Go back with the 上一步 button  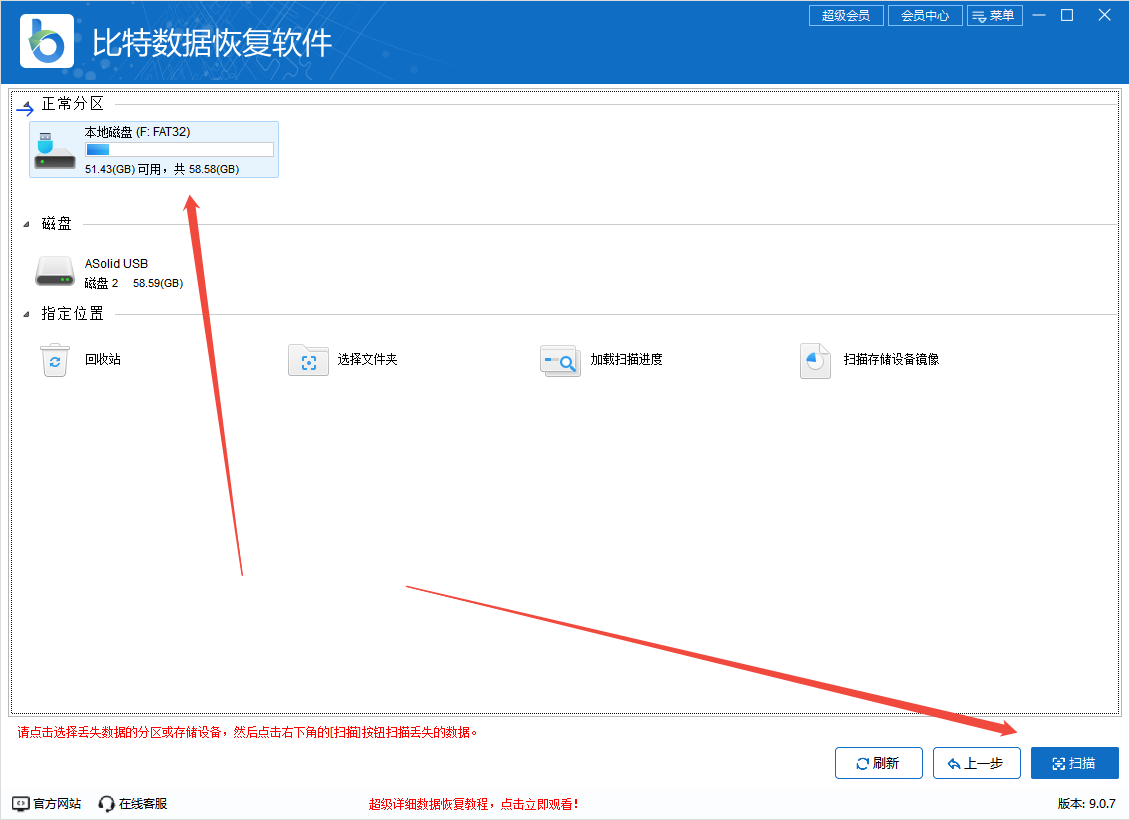click(976, 763)
